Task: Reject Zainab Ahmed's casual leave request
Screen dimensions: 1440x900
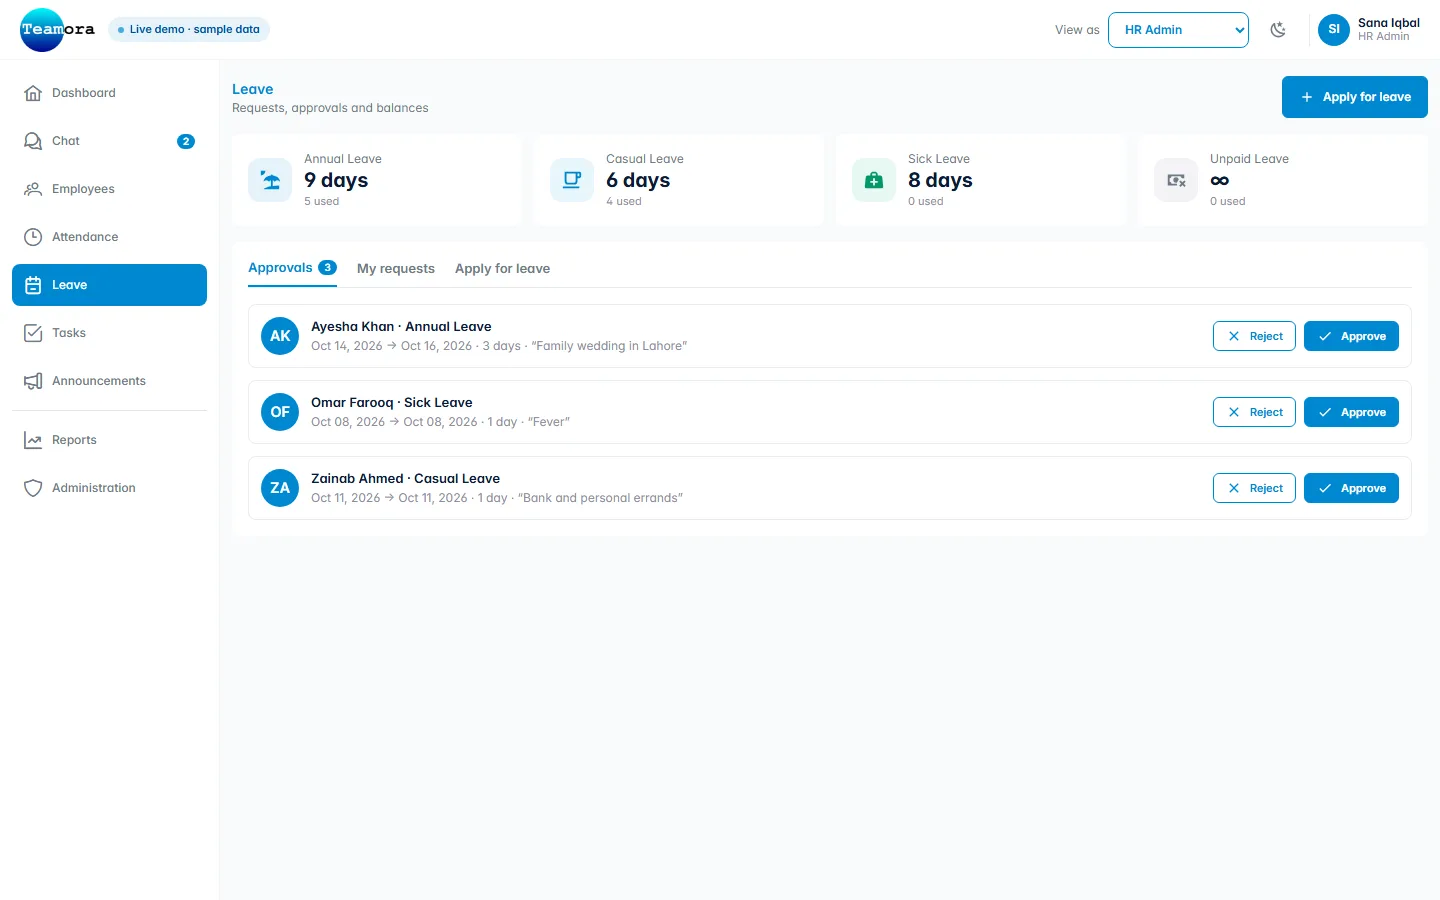Action: [1254, 488]
